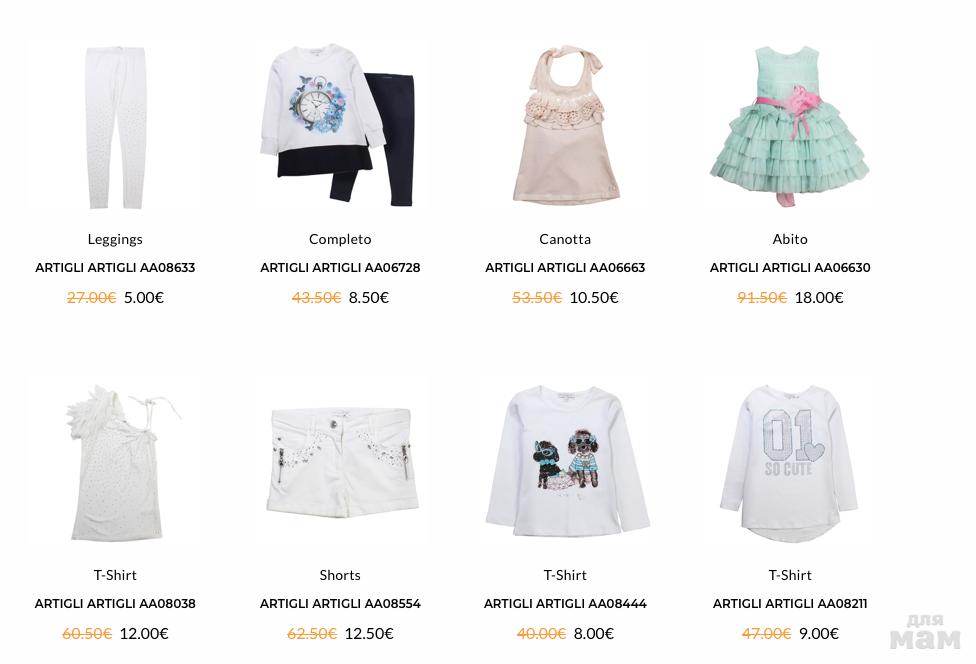
Task: Click the ARTIGLI ARTIGLI AA08633 link
Action: click(x=115, y=268)
